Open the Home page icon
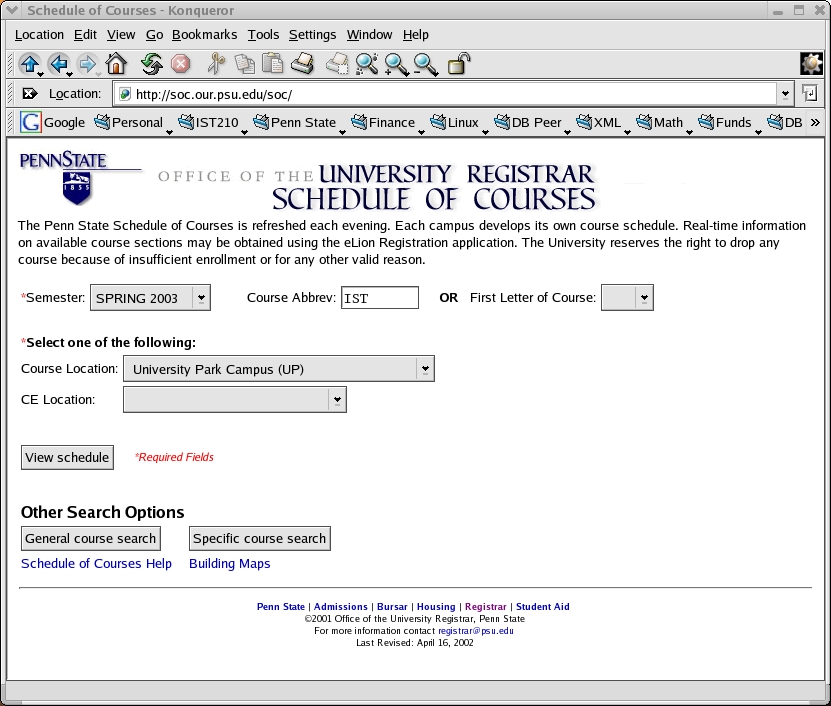 point(116,64)
